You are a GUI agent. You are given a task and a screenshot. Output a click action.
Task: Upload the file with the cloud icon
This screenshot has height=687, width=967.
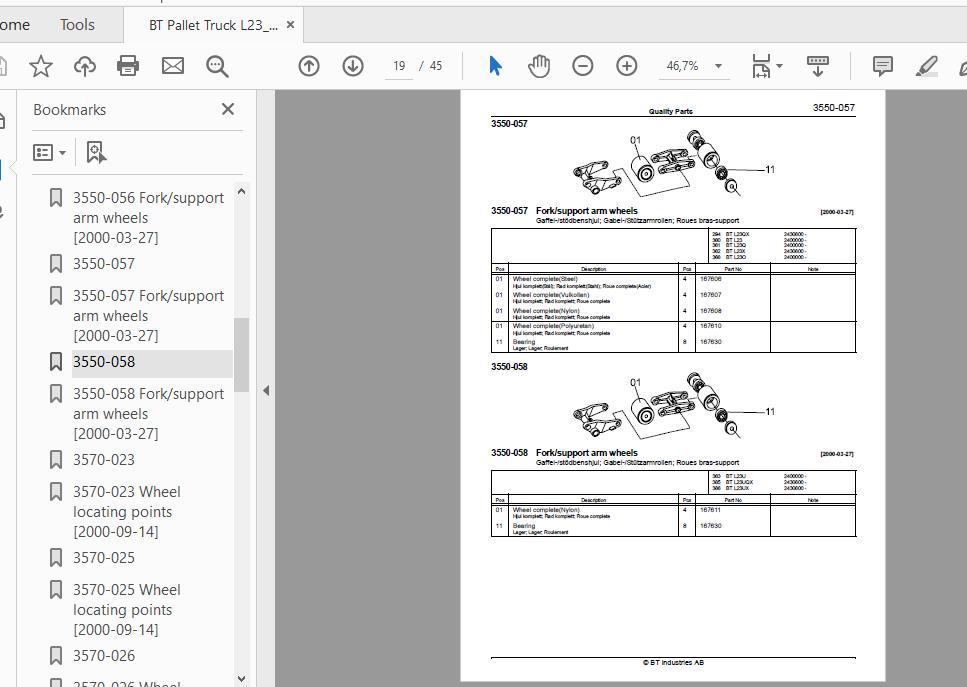coord(84,65)
